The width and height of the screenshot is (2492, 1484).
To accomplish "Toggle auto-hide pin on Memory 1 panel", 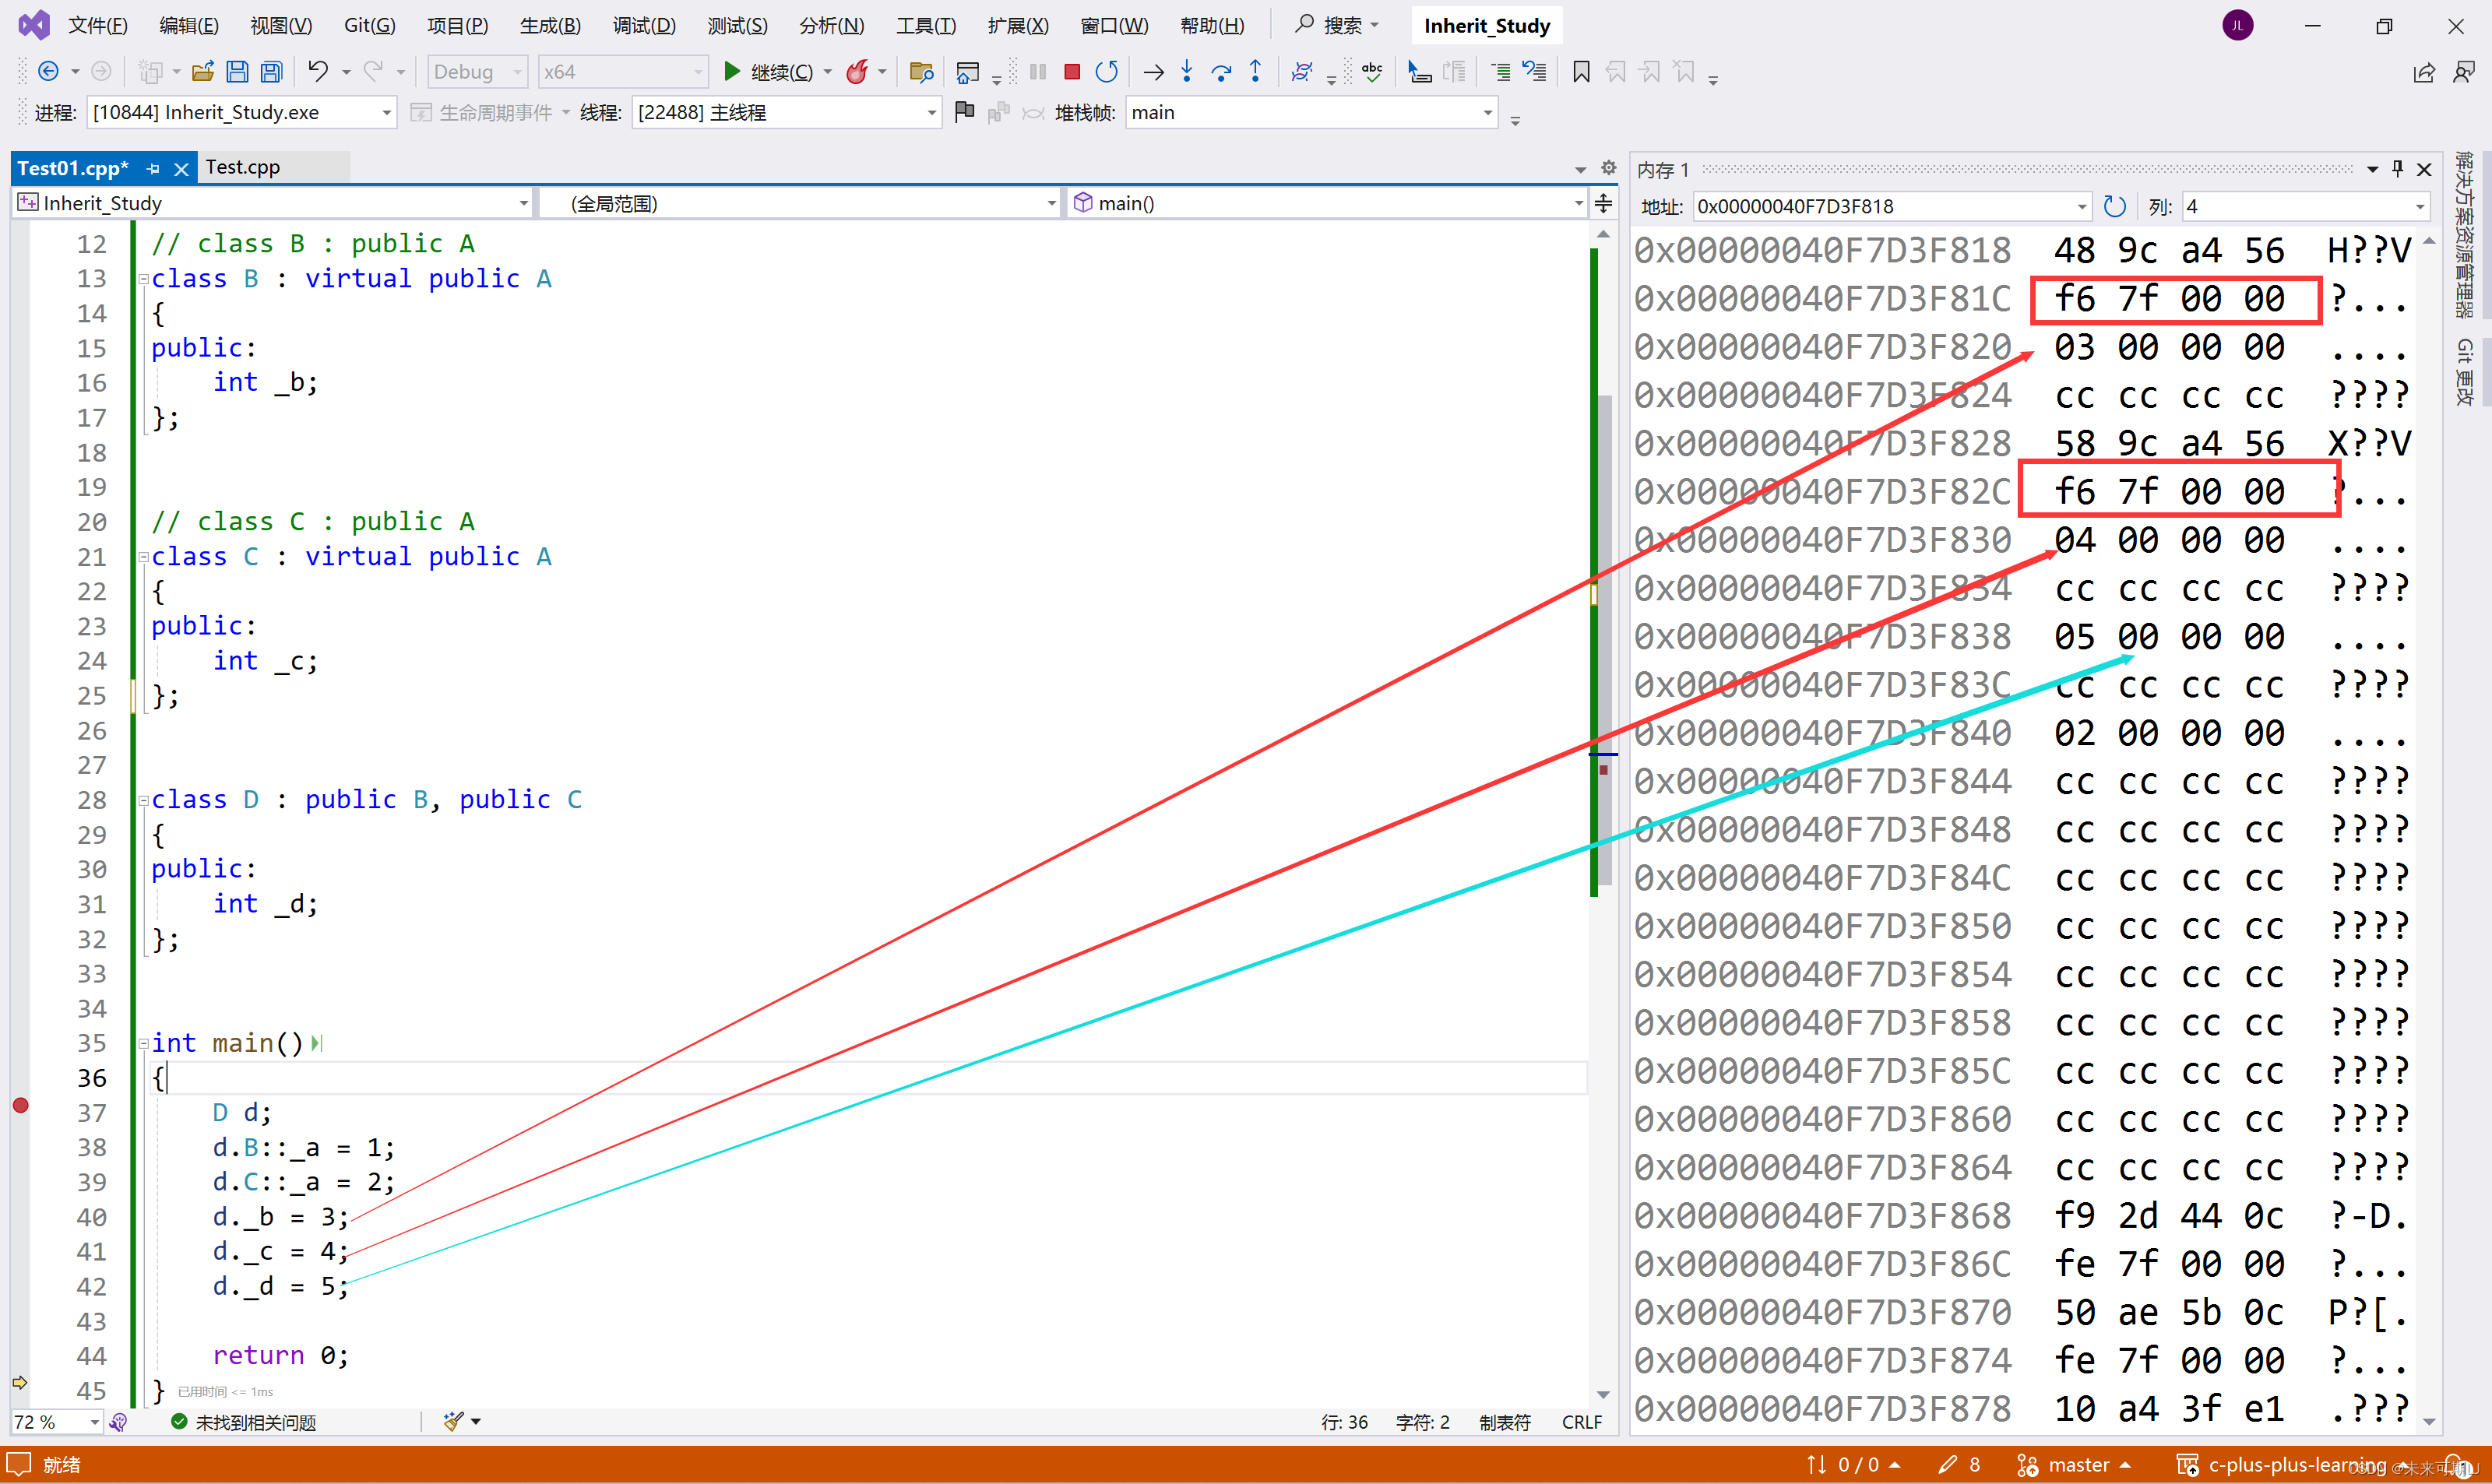I will (x=2397, y=169).
